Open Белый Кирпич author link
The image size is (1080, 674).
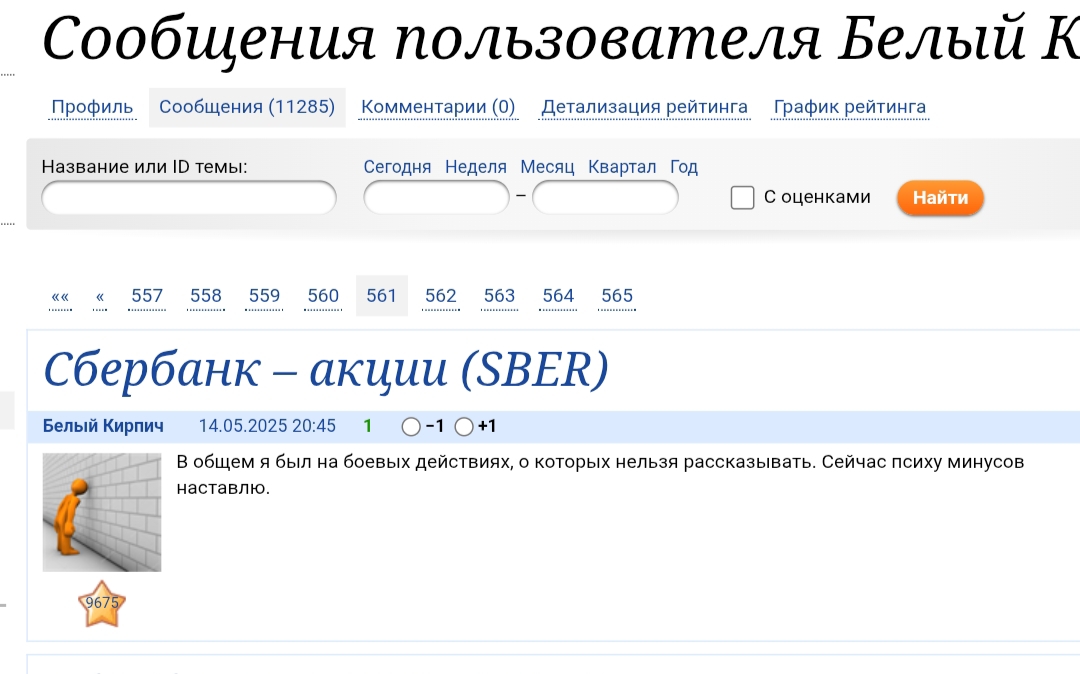[103, 426]
